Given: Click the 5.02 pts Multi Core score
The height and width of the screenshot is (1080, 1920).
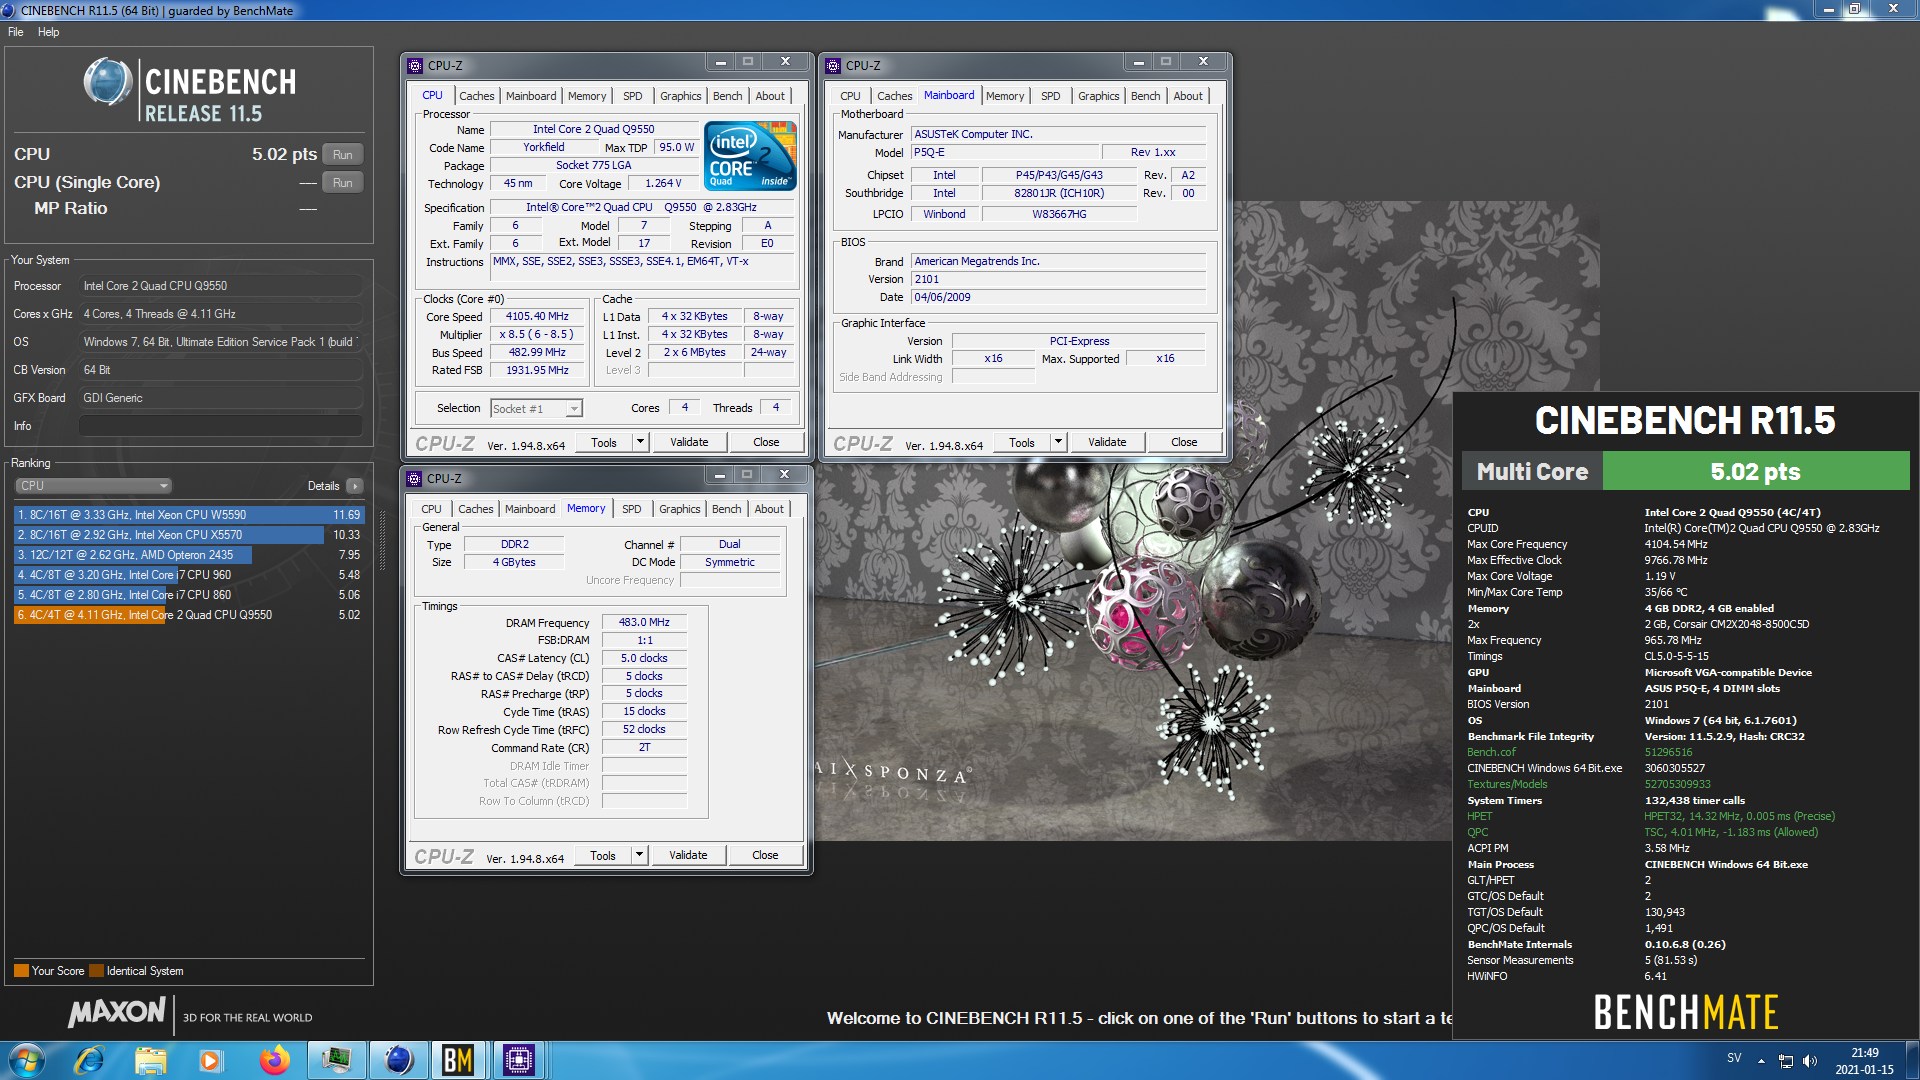Looking at the screenshot, I should pyautogui.click(x=1755, y=471).
